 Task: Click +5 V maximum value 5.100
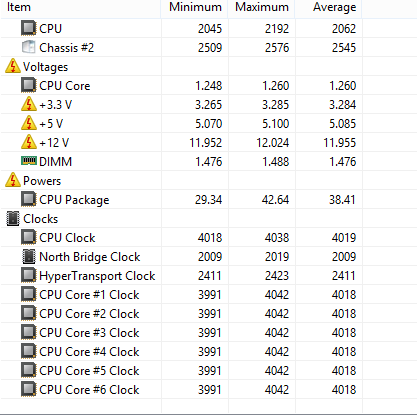click(x=275, y=123)
